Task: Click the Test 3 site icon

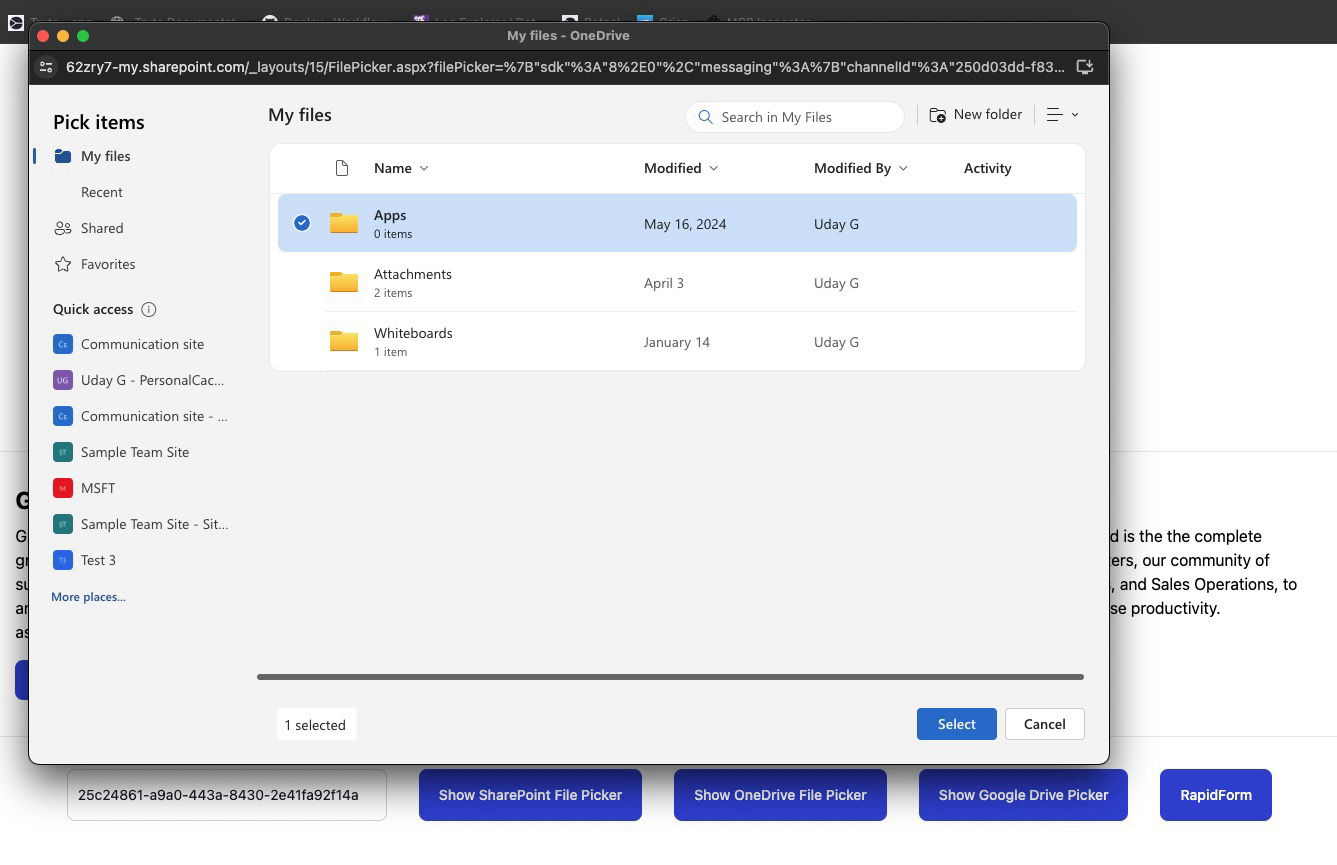Action: tap(63, 560)
